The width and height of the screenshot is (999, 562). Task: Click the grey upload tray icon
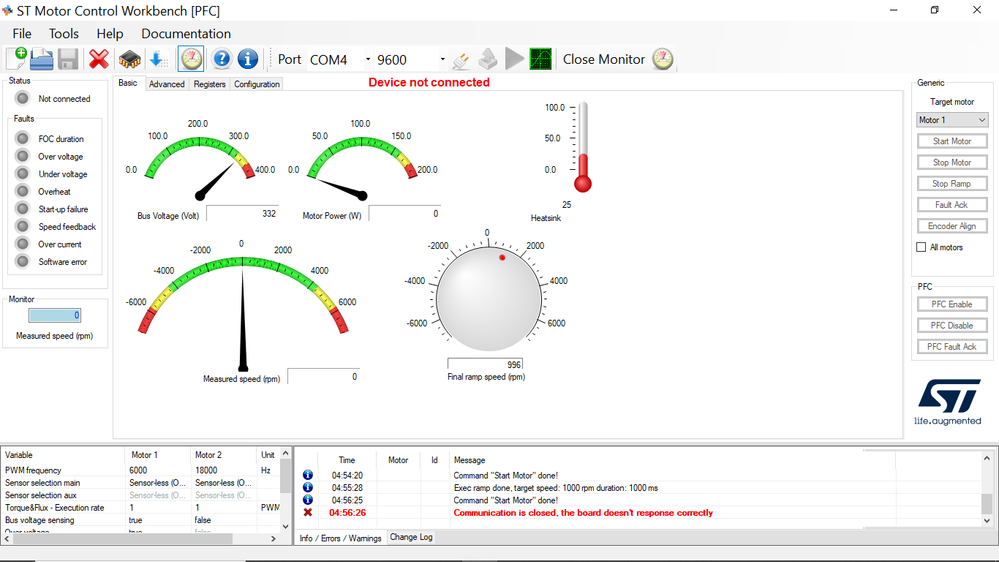click(x=487, y=60)
